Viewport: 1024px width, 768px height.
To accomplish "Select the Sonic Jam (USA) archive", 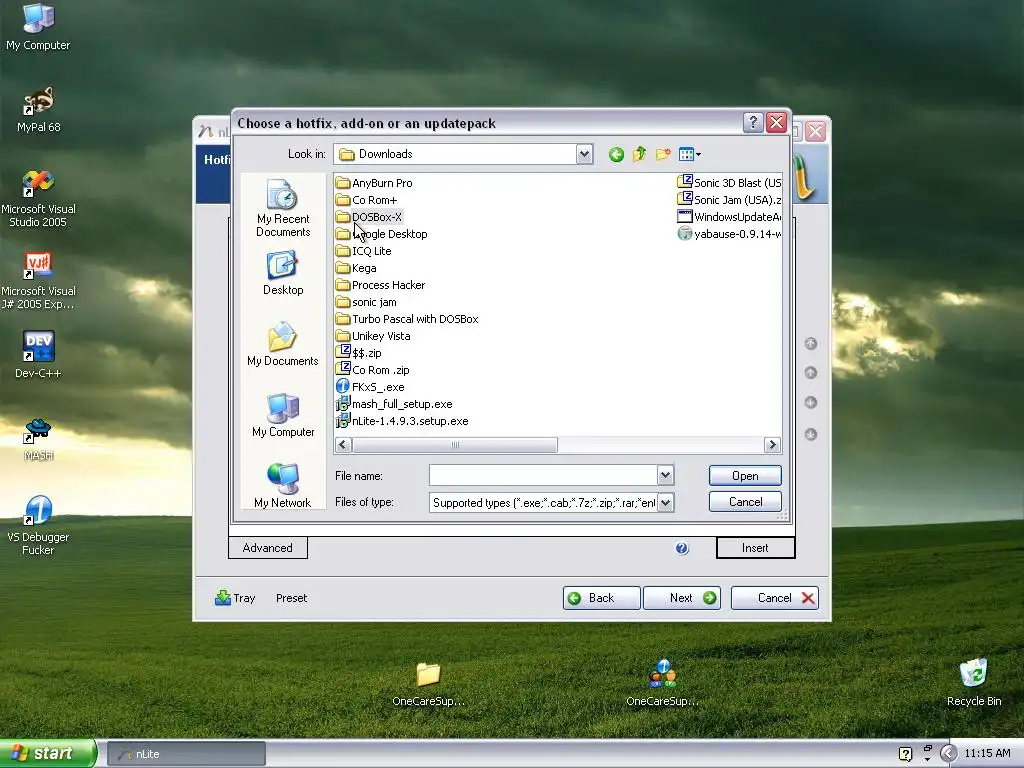I will (729, 200).
